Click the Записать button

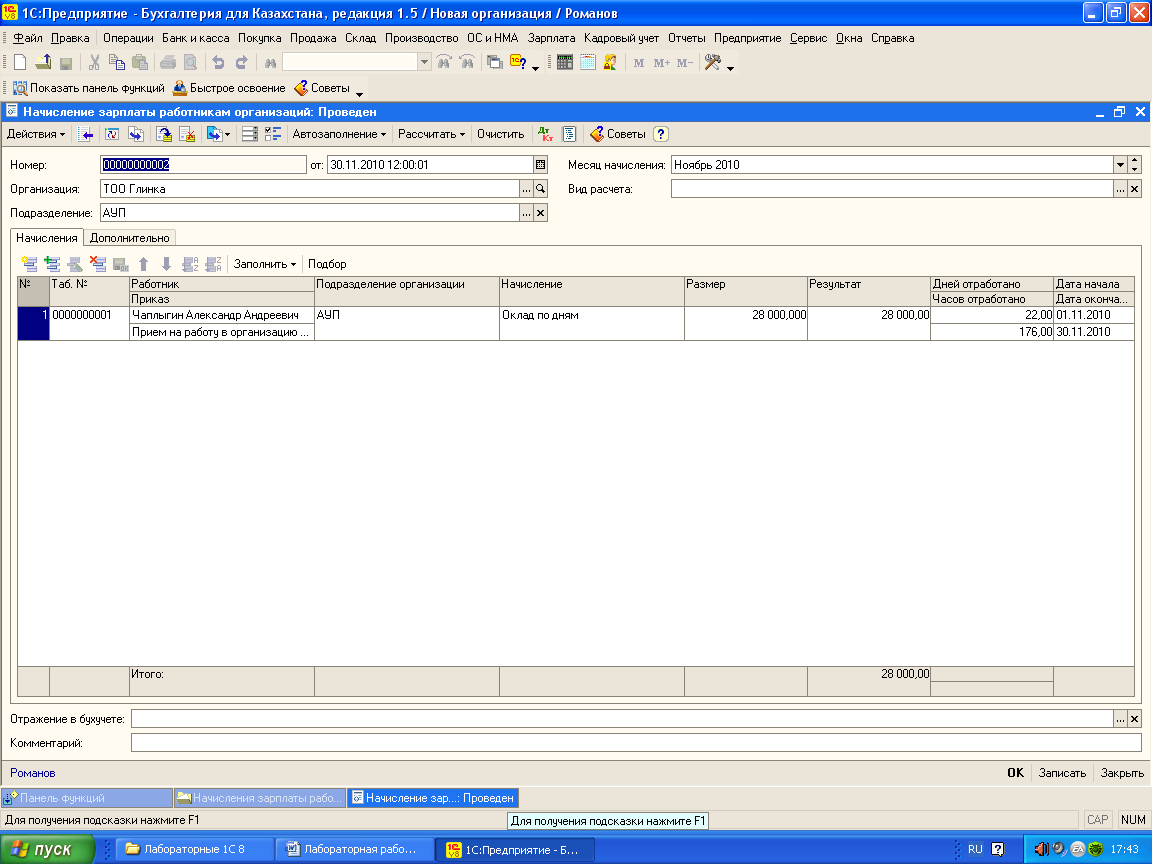point(1062,773)
